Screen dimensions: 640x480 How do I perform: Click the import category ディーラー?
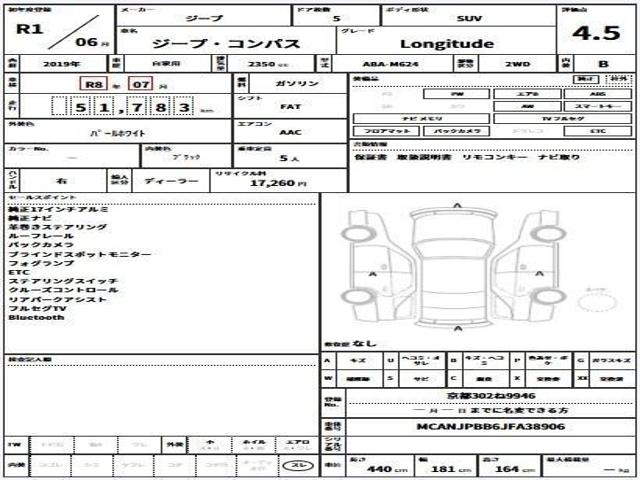coord(171,181)
